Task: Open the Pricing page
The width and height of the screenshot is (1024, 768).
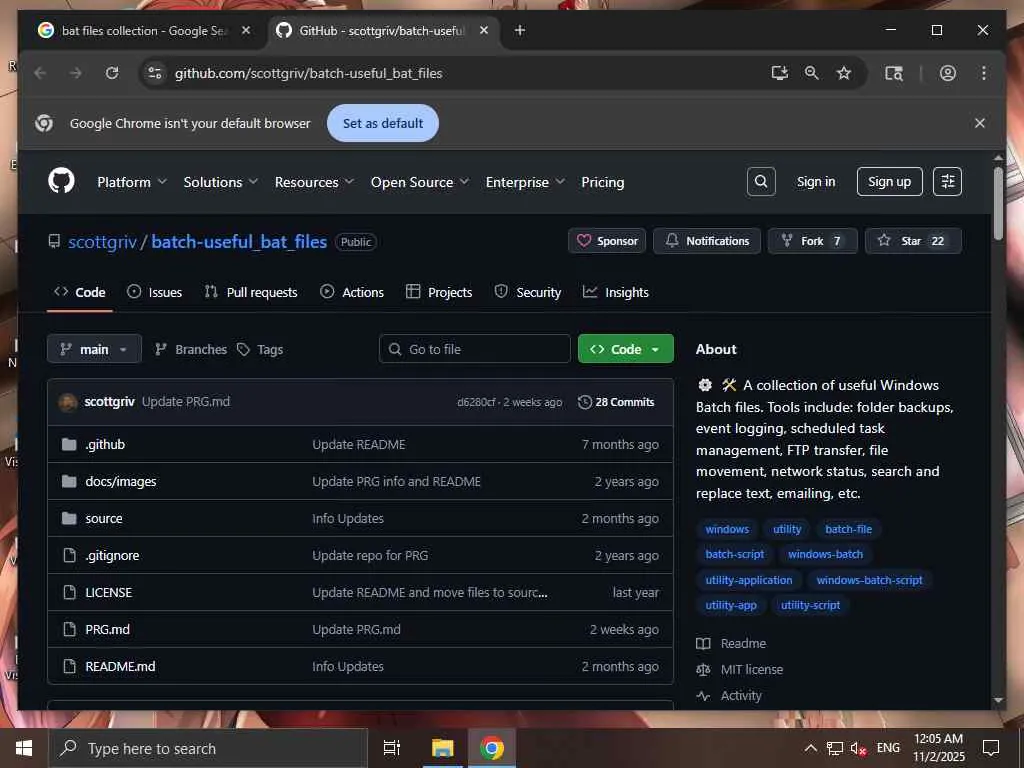Action: click(603, 182)
